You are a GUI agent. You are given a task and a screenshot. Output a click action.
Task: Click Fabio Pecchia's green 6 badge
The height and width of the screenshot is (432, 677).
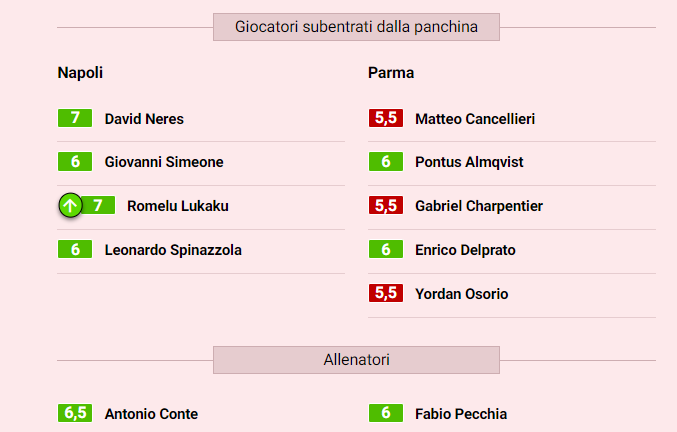click(385, 414)
